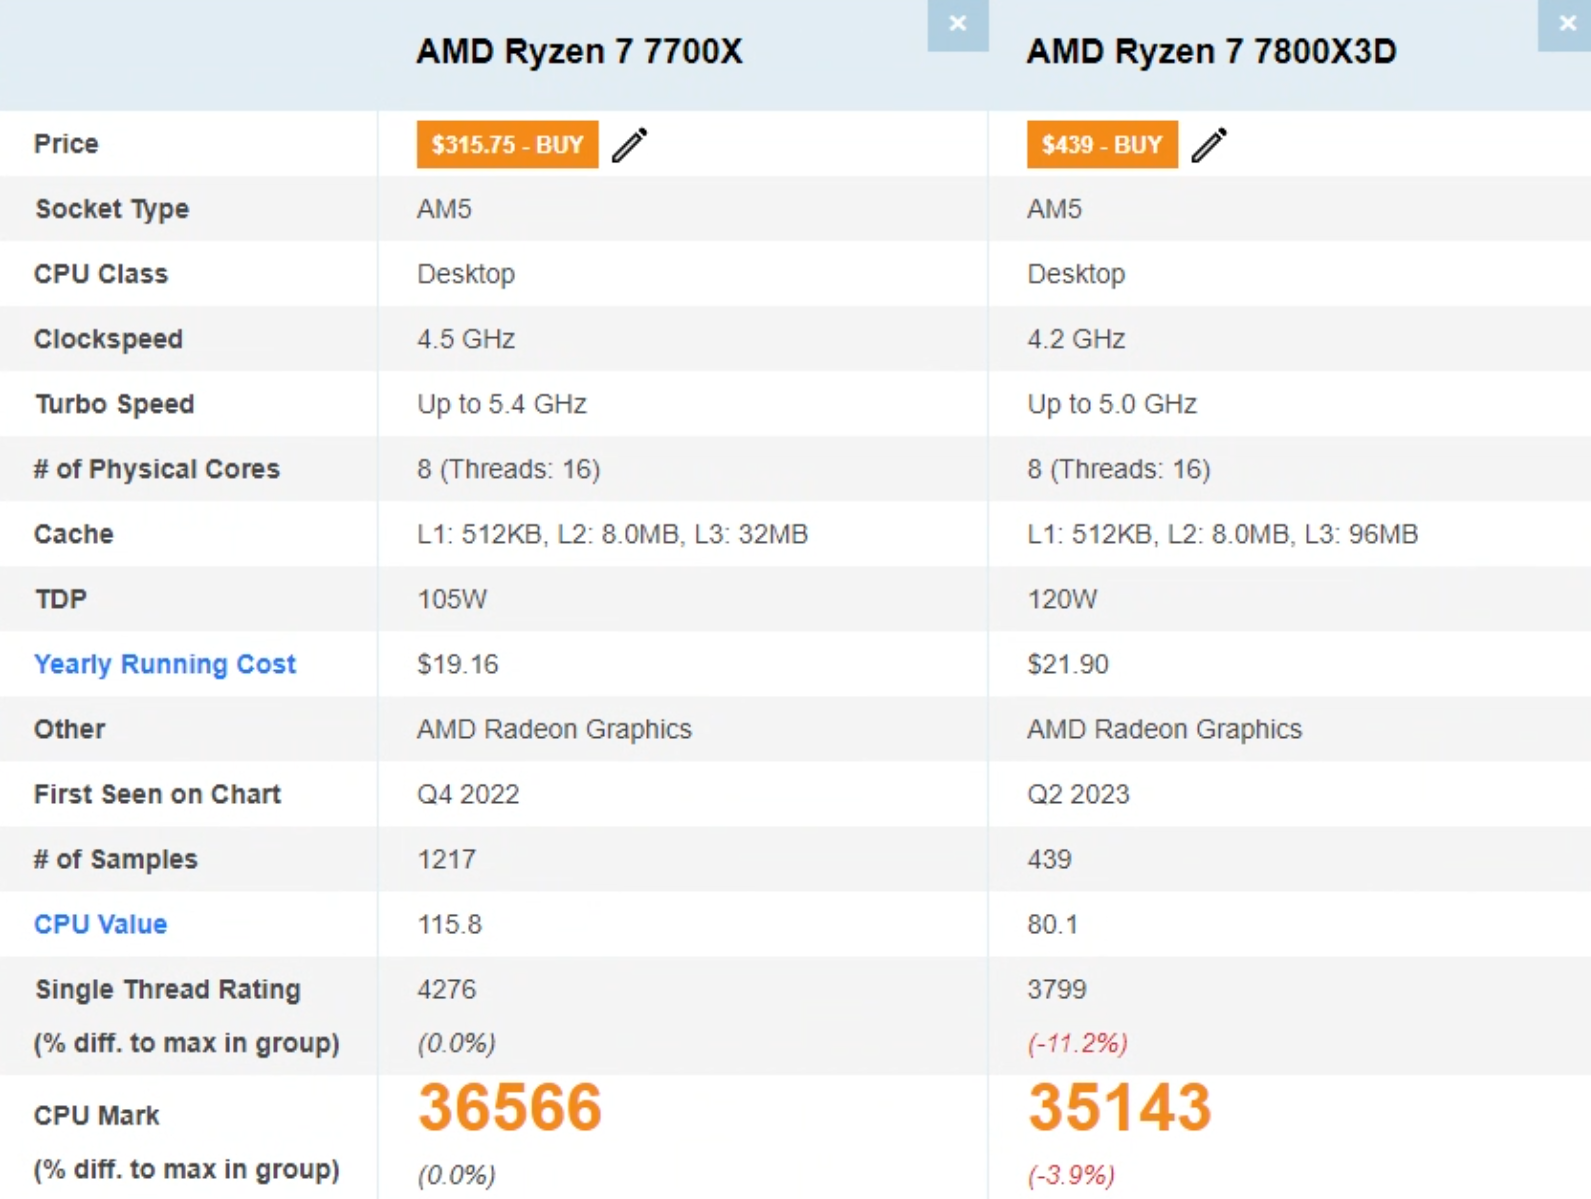Click the Turbo Speed row label
The width and height of the screenshot is (1591, 1199).
(114, 404)
